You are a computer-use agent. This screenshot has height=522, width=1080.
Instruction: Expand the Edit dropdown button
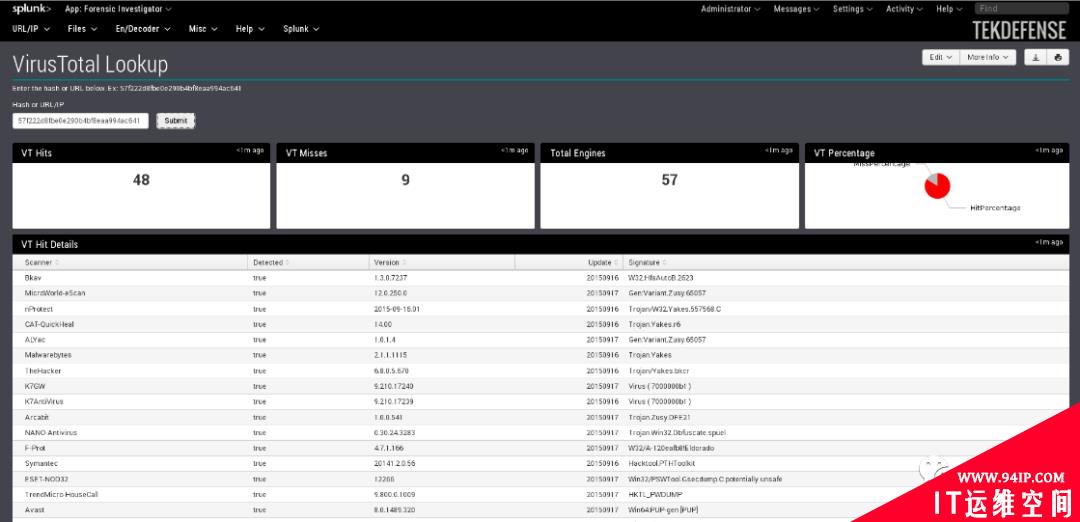pos(941,58)
